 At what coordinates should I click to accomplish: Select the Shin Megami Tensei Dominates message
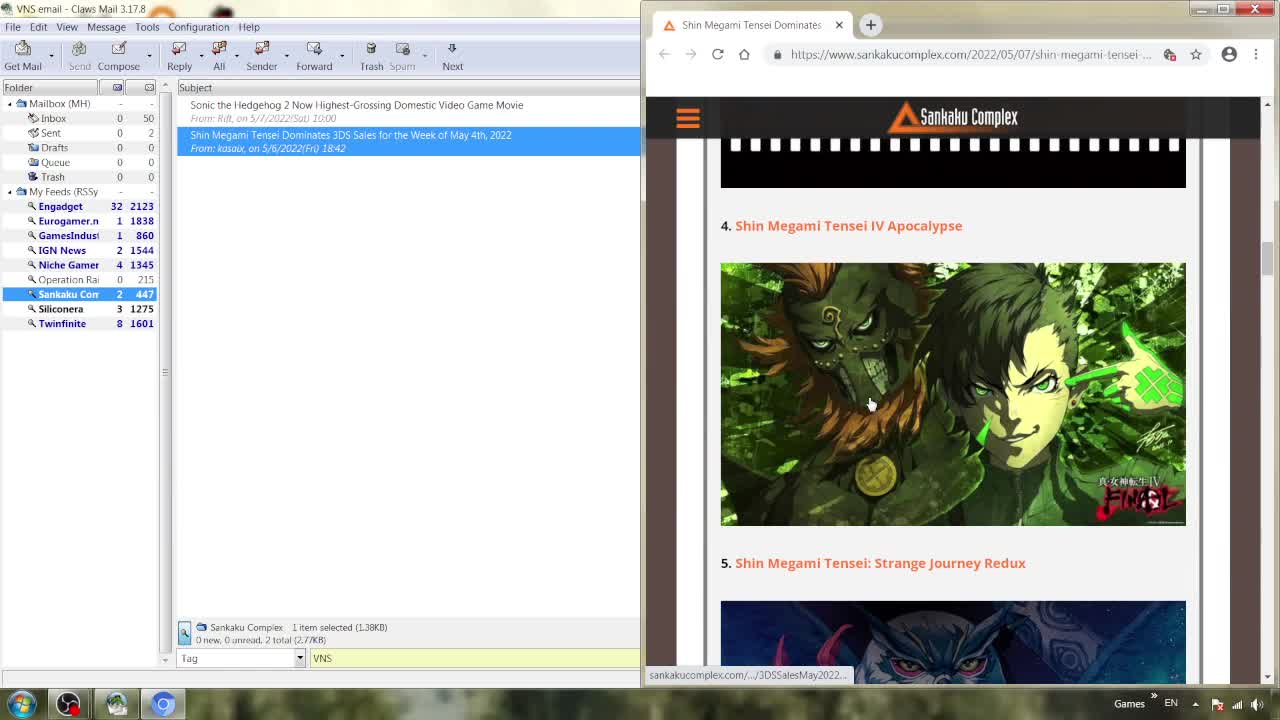point(408,141)
